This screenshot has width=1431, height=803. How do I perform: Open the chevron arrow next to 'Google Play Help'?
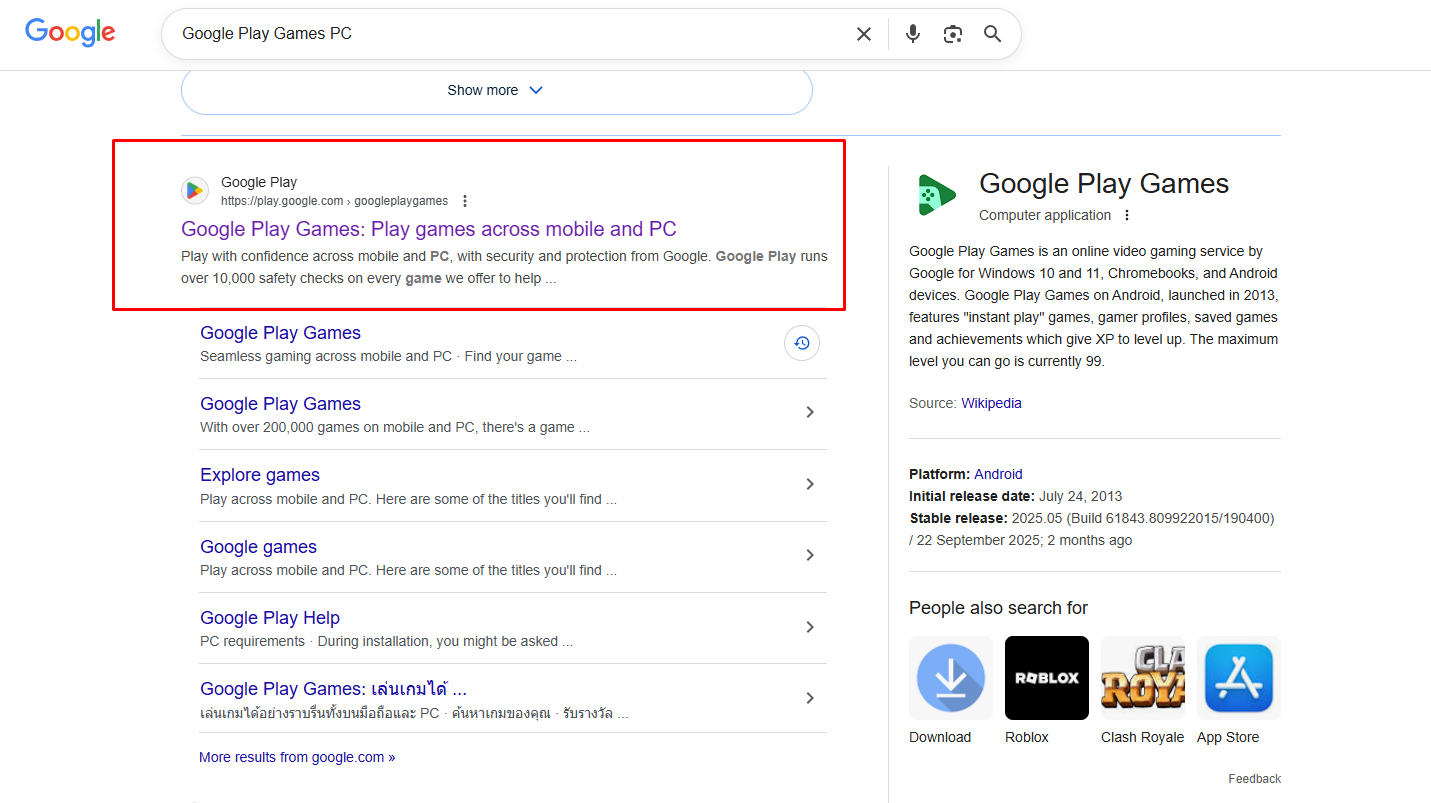[x=810, y=627]
